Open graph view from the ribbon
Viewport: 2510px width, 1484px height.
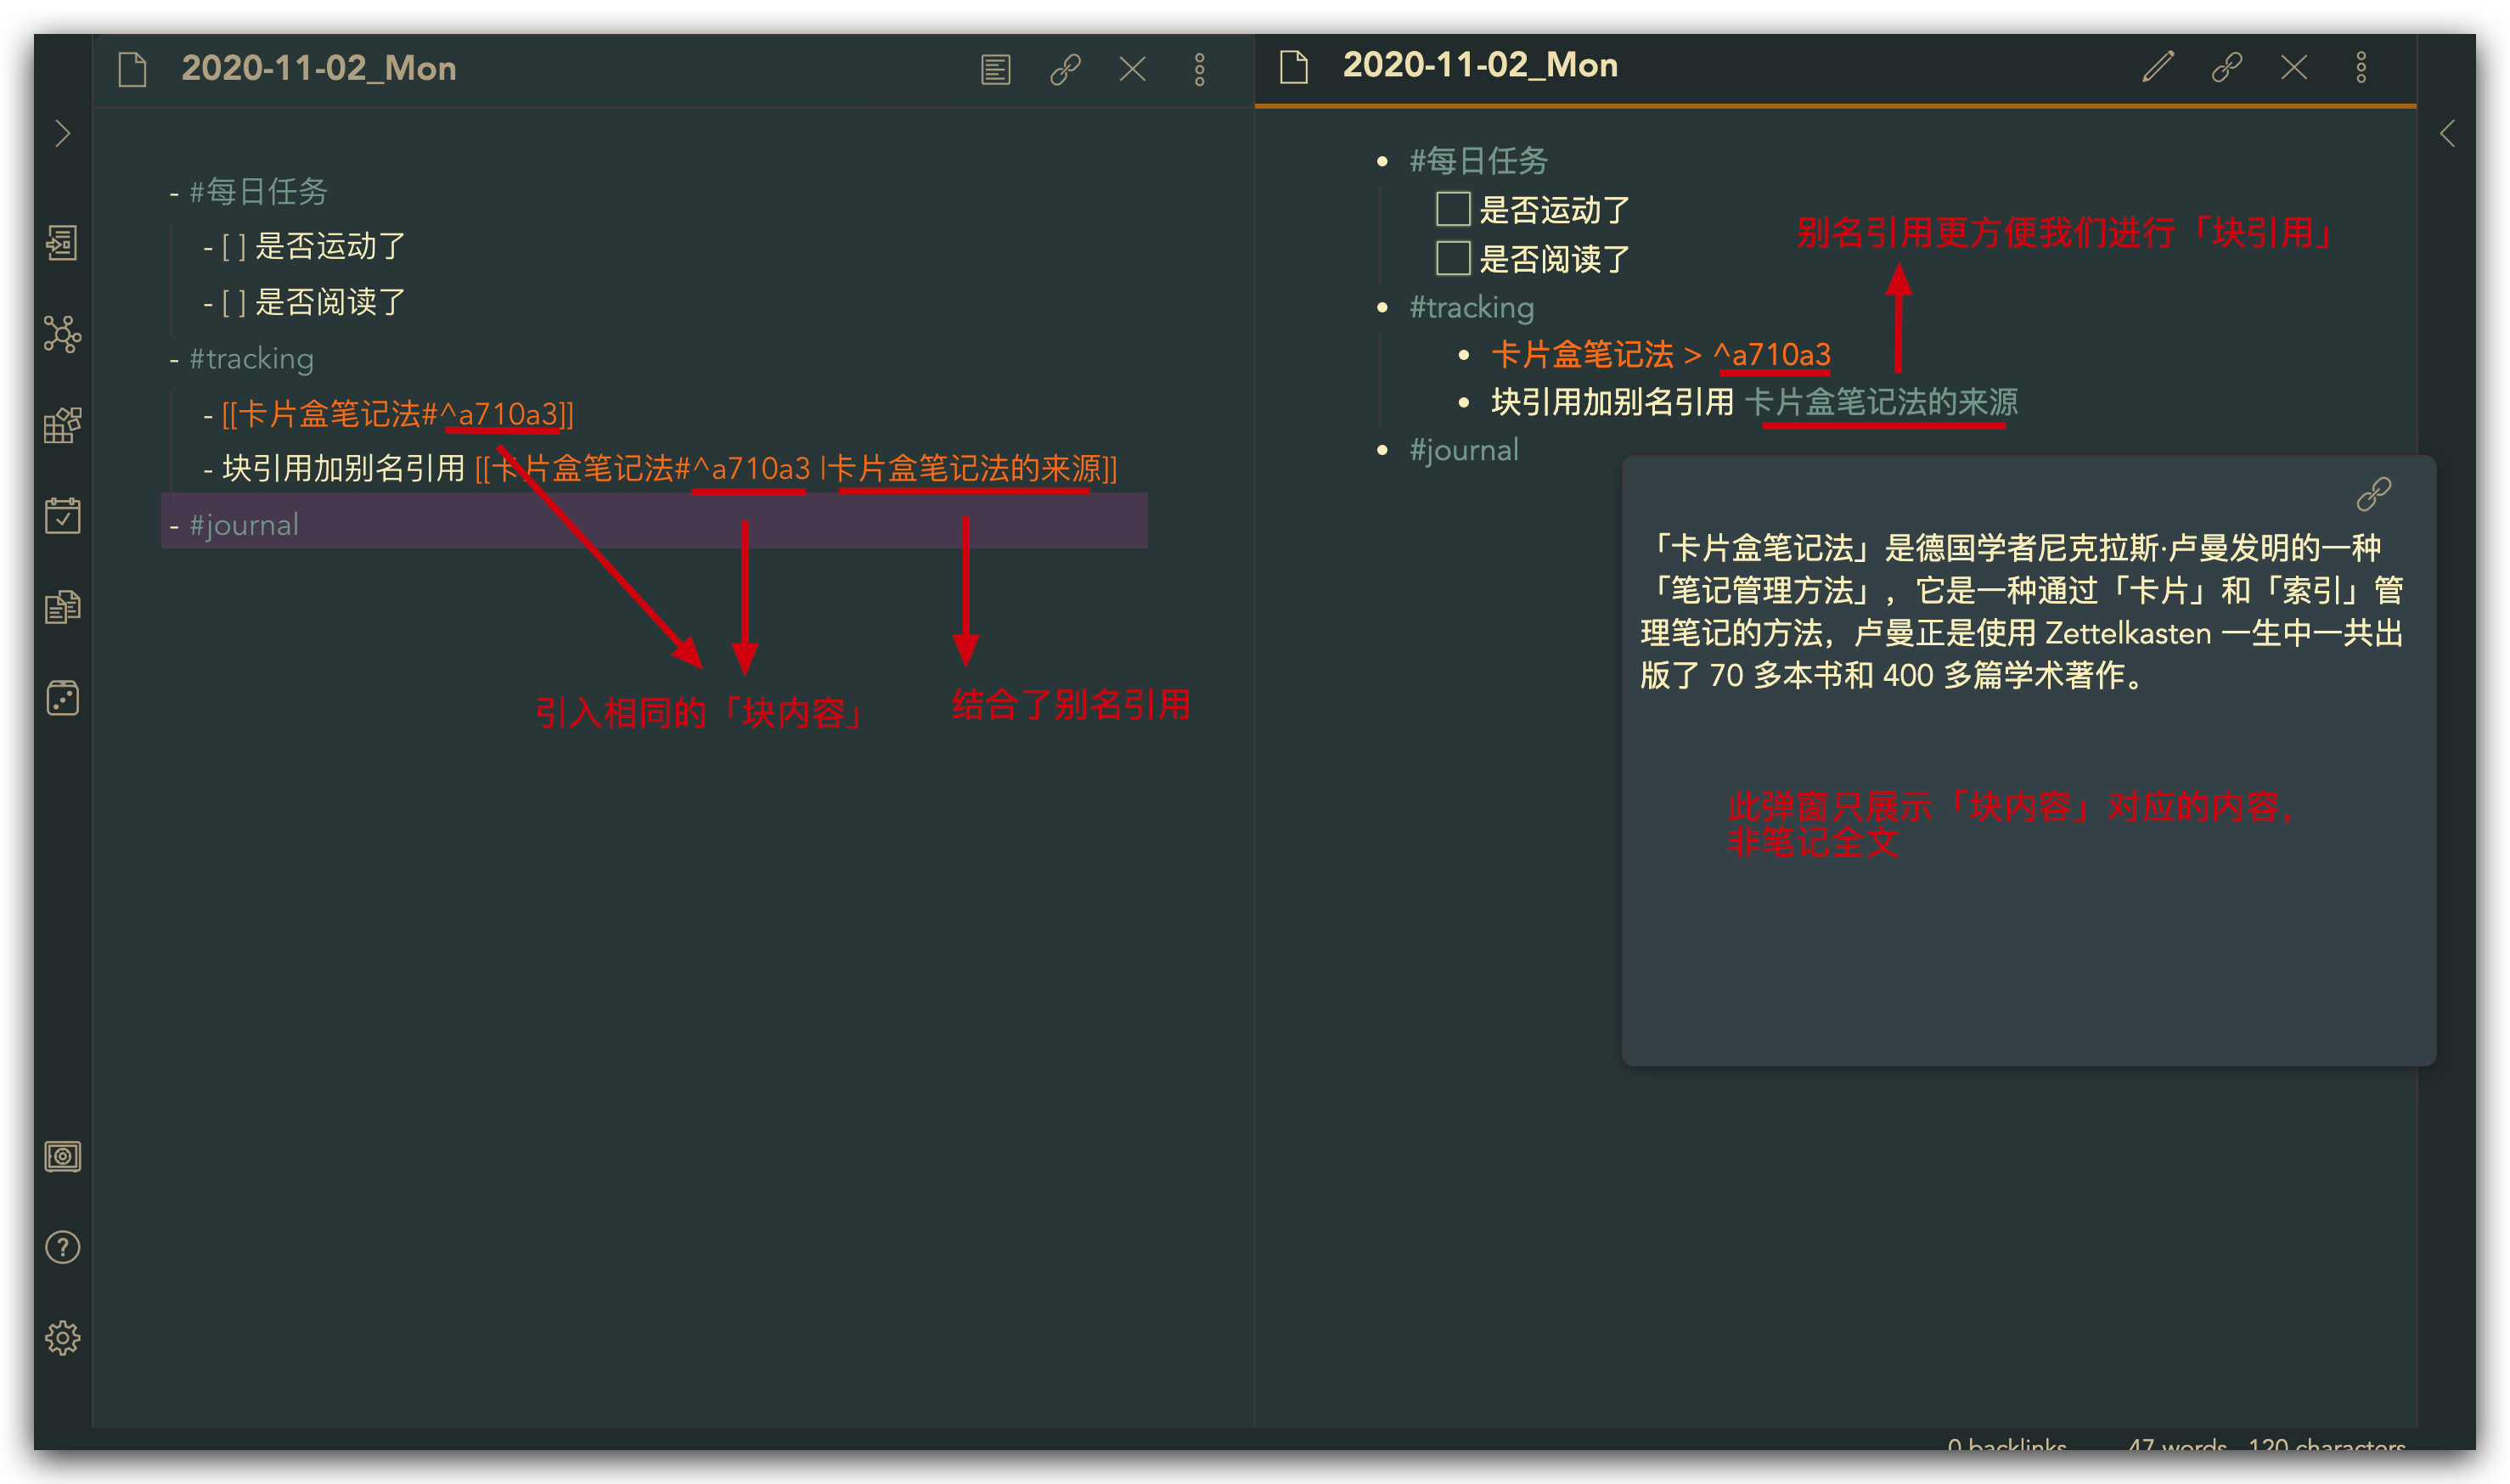coord(62,334)
